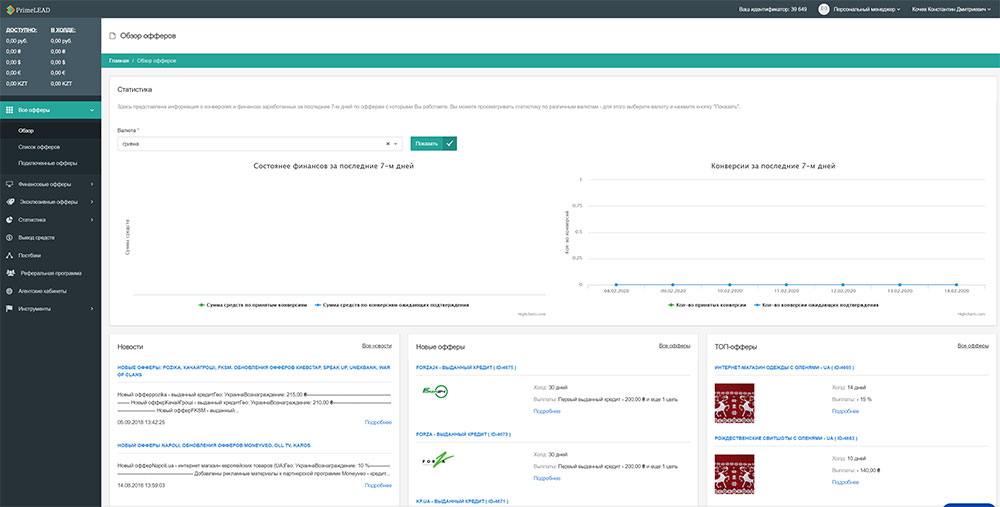The image size is (1000, 507).
Task: Click the Главная breadcrumb link
Action: click(119, 61)
